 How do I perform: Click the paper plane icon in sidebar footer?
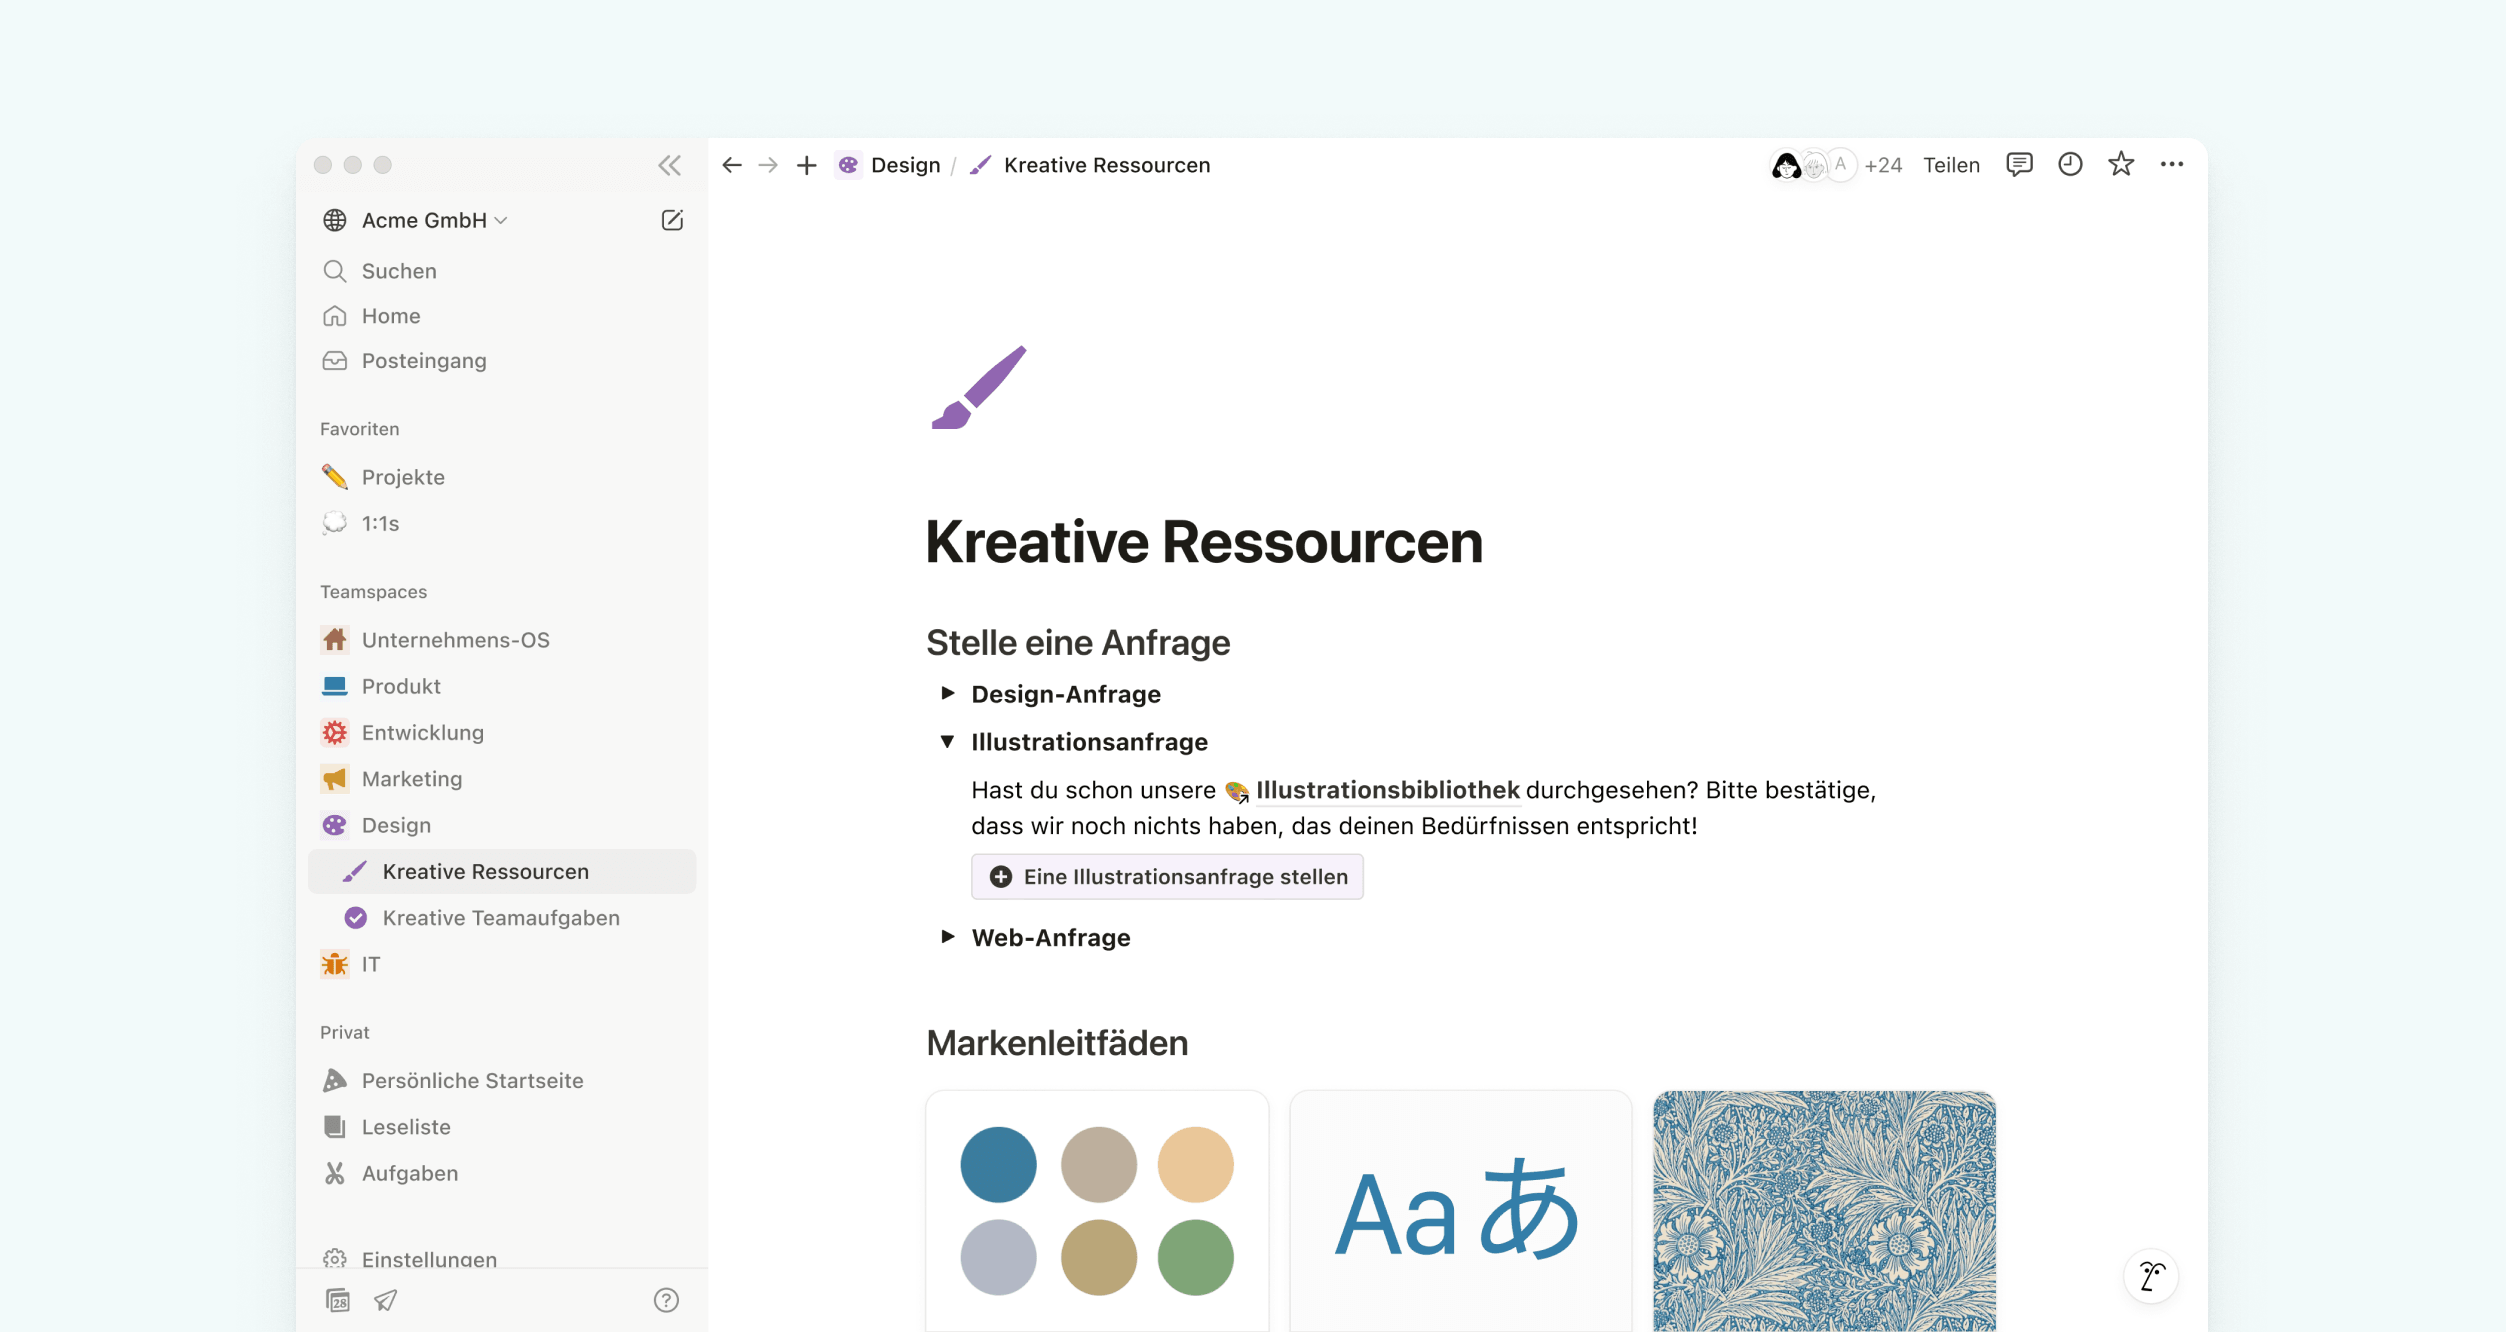coord(386,1300)
